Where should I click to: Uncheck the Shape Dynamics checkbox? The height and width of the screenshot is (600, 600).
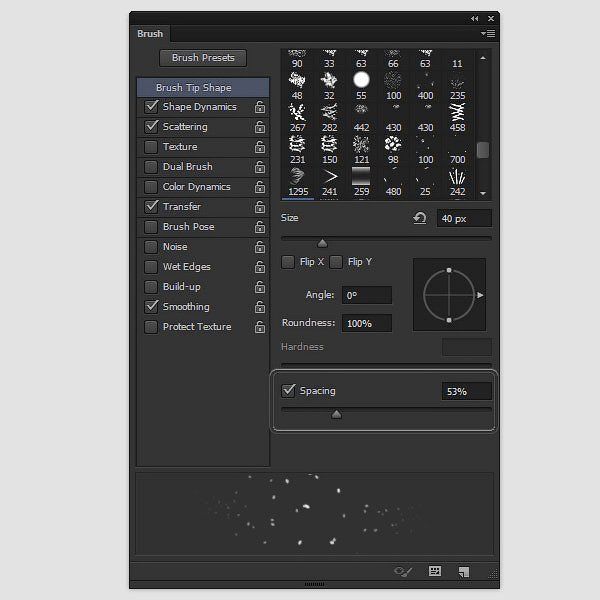(151, 107)
